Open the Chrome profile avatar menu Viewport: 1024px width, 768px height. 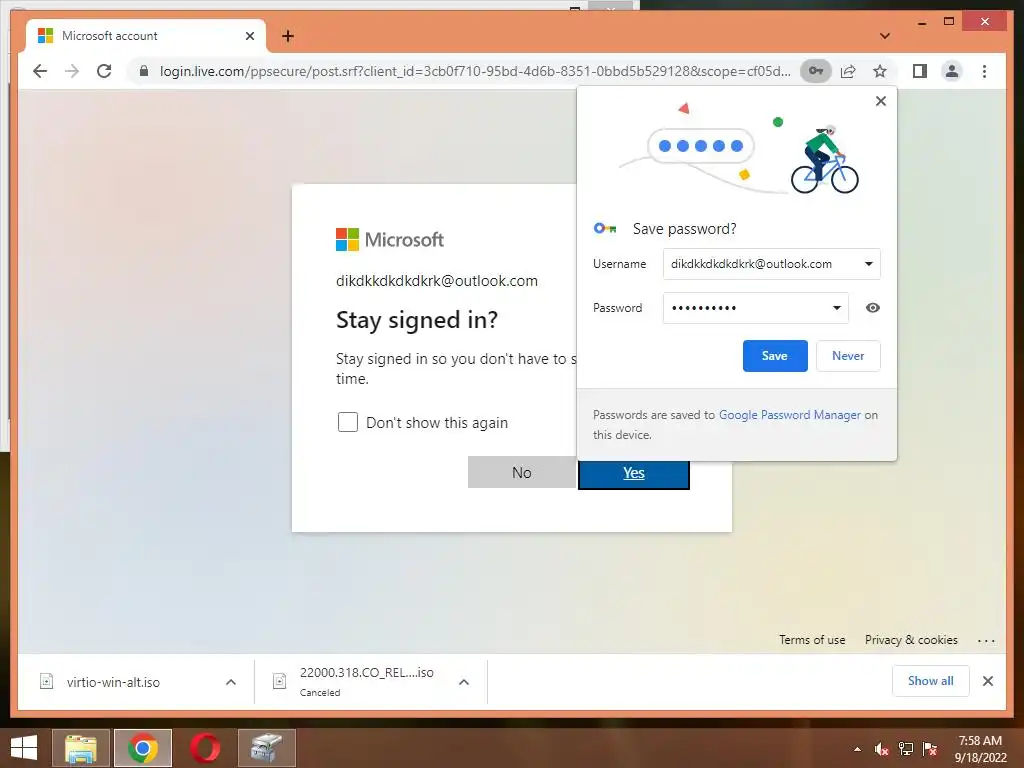[952, 71]
